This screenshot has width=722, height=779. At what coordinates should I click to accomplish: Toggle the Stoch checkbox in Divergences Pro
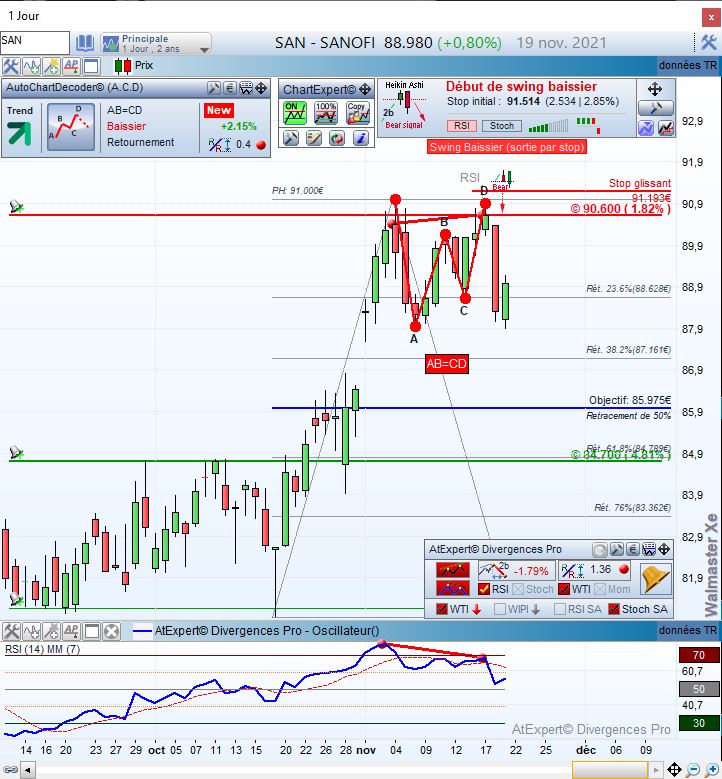(x=518, y=589)
